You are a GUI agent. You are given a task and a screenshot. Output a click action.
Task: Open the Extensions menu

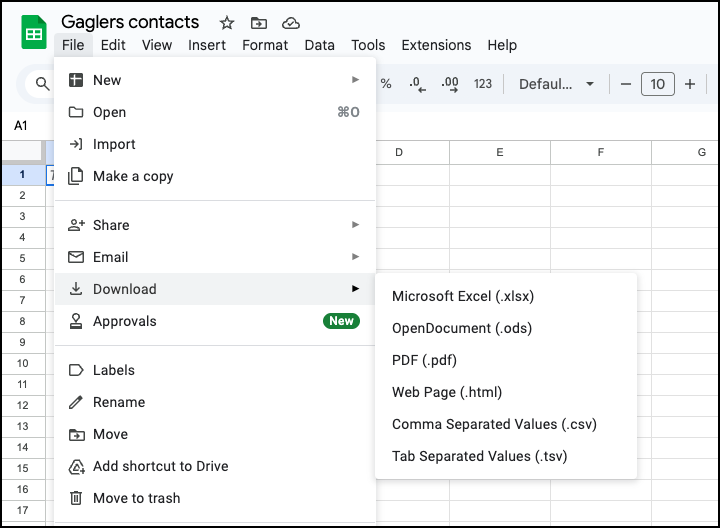point(436,45)
